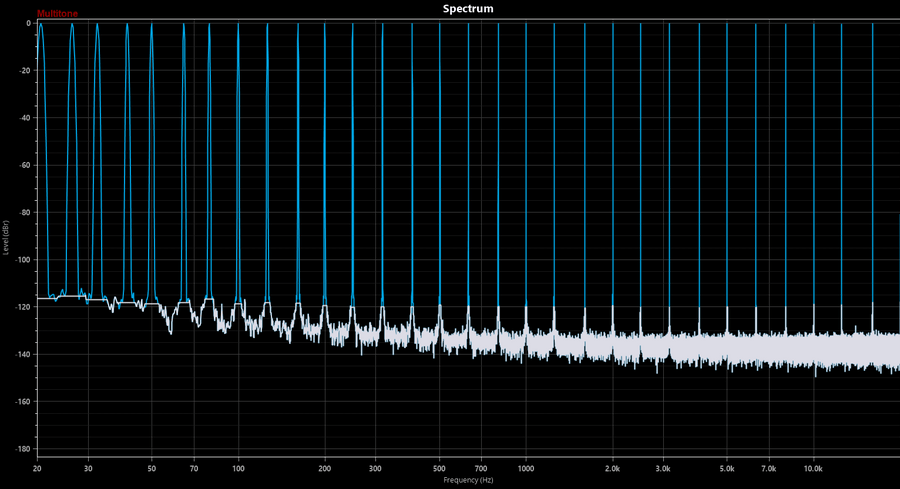
Task: Click the 500 Hz frequency tick label
Action: click(439, 468)
